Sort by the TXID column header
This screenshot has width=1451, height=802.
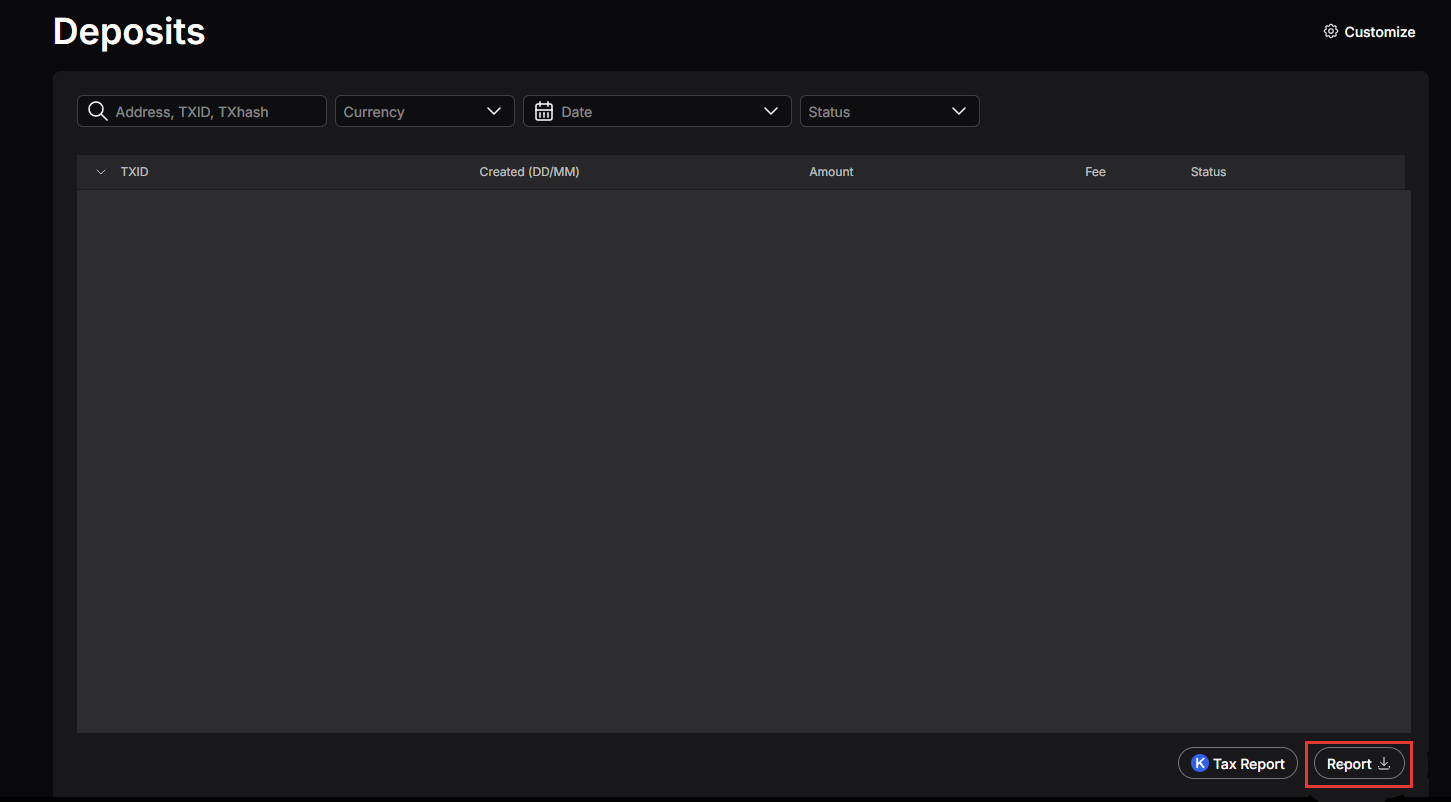pyautogui.click(x=135, y=172)
